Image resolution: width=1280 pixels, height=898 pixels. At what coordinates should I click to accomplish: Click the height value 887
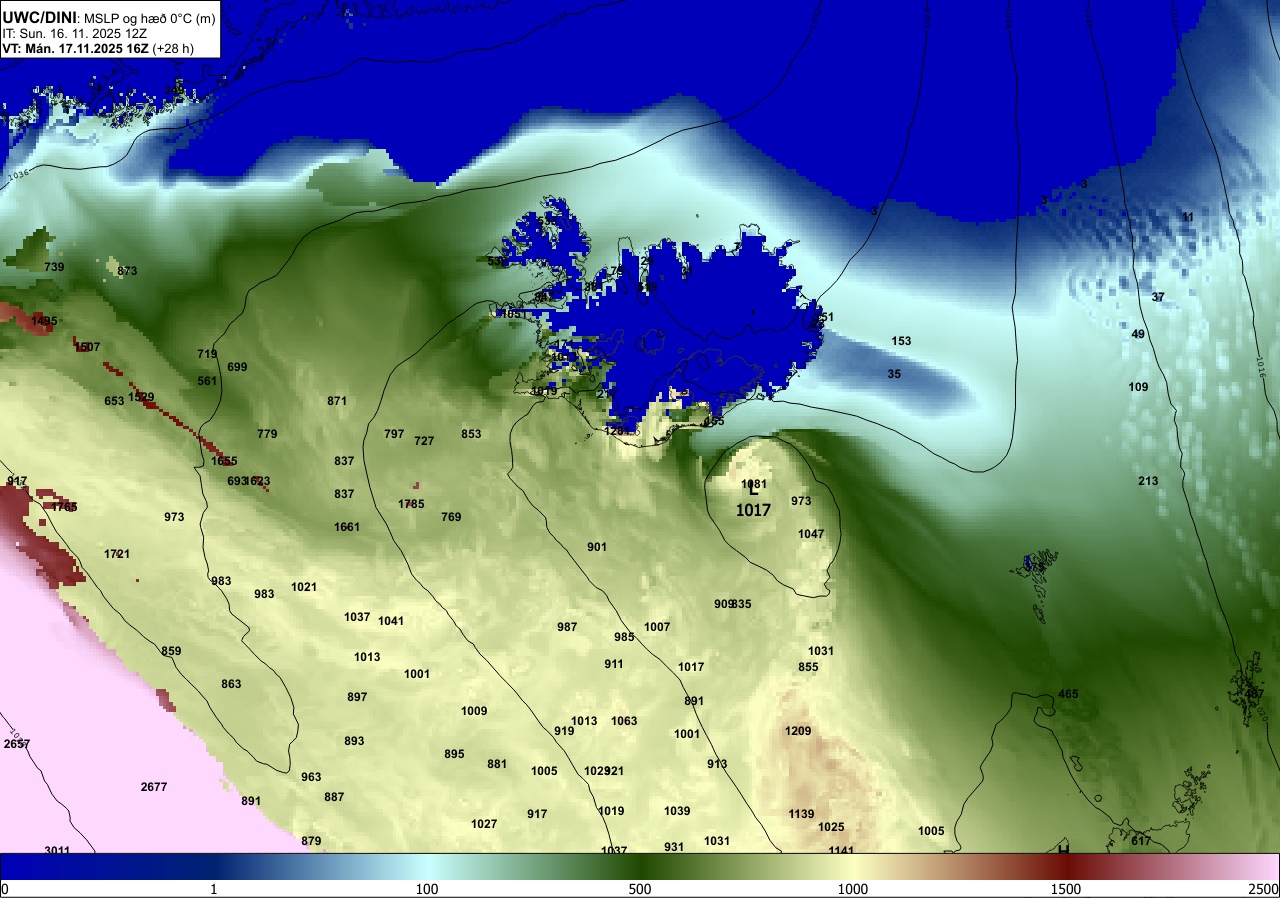[334, 797]
